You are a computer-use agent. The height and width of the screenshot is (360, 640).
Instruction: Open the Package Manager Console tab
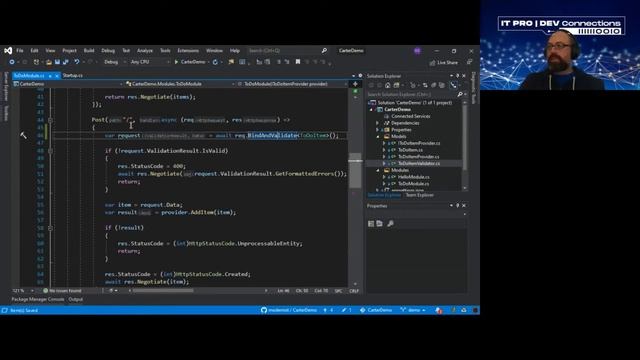tap(38, 299)
